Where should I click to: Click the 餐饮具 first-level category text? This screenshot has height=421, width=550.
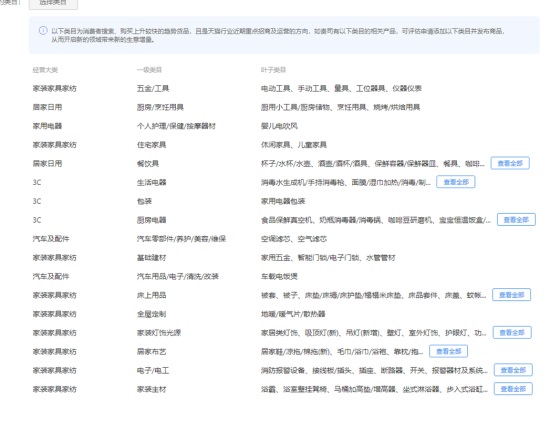148,163
